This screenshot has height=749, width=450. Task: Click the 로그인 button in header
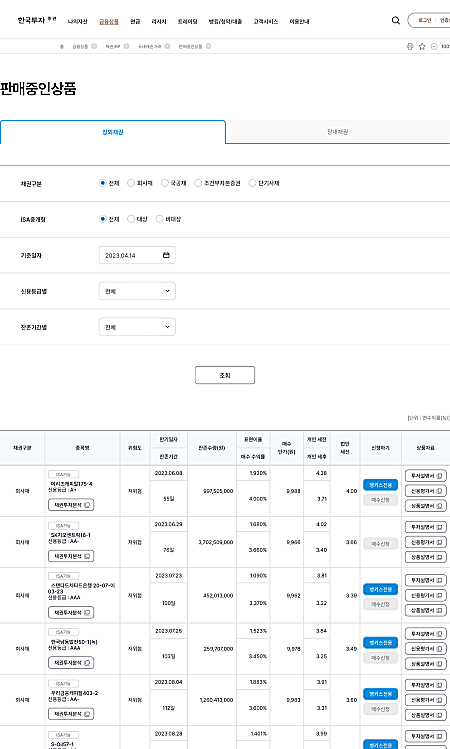click(424, 21)
